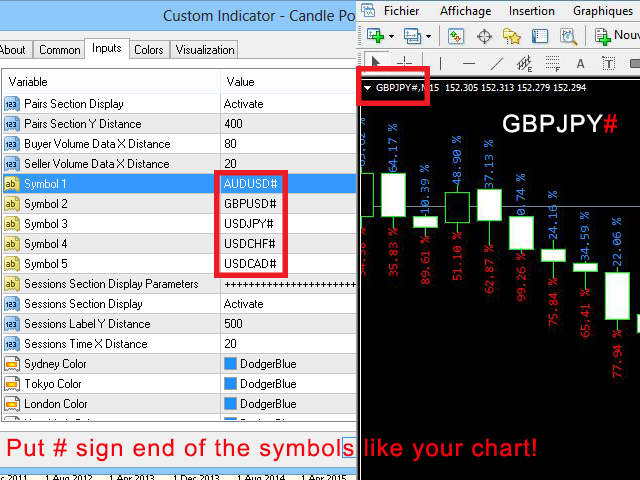Click the Sessions Time X Distance icon
Viewport: 640px width, 480px height.
[x=11, y=344]
